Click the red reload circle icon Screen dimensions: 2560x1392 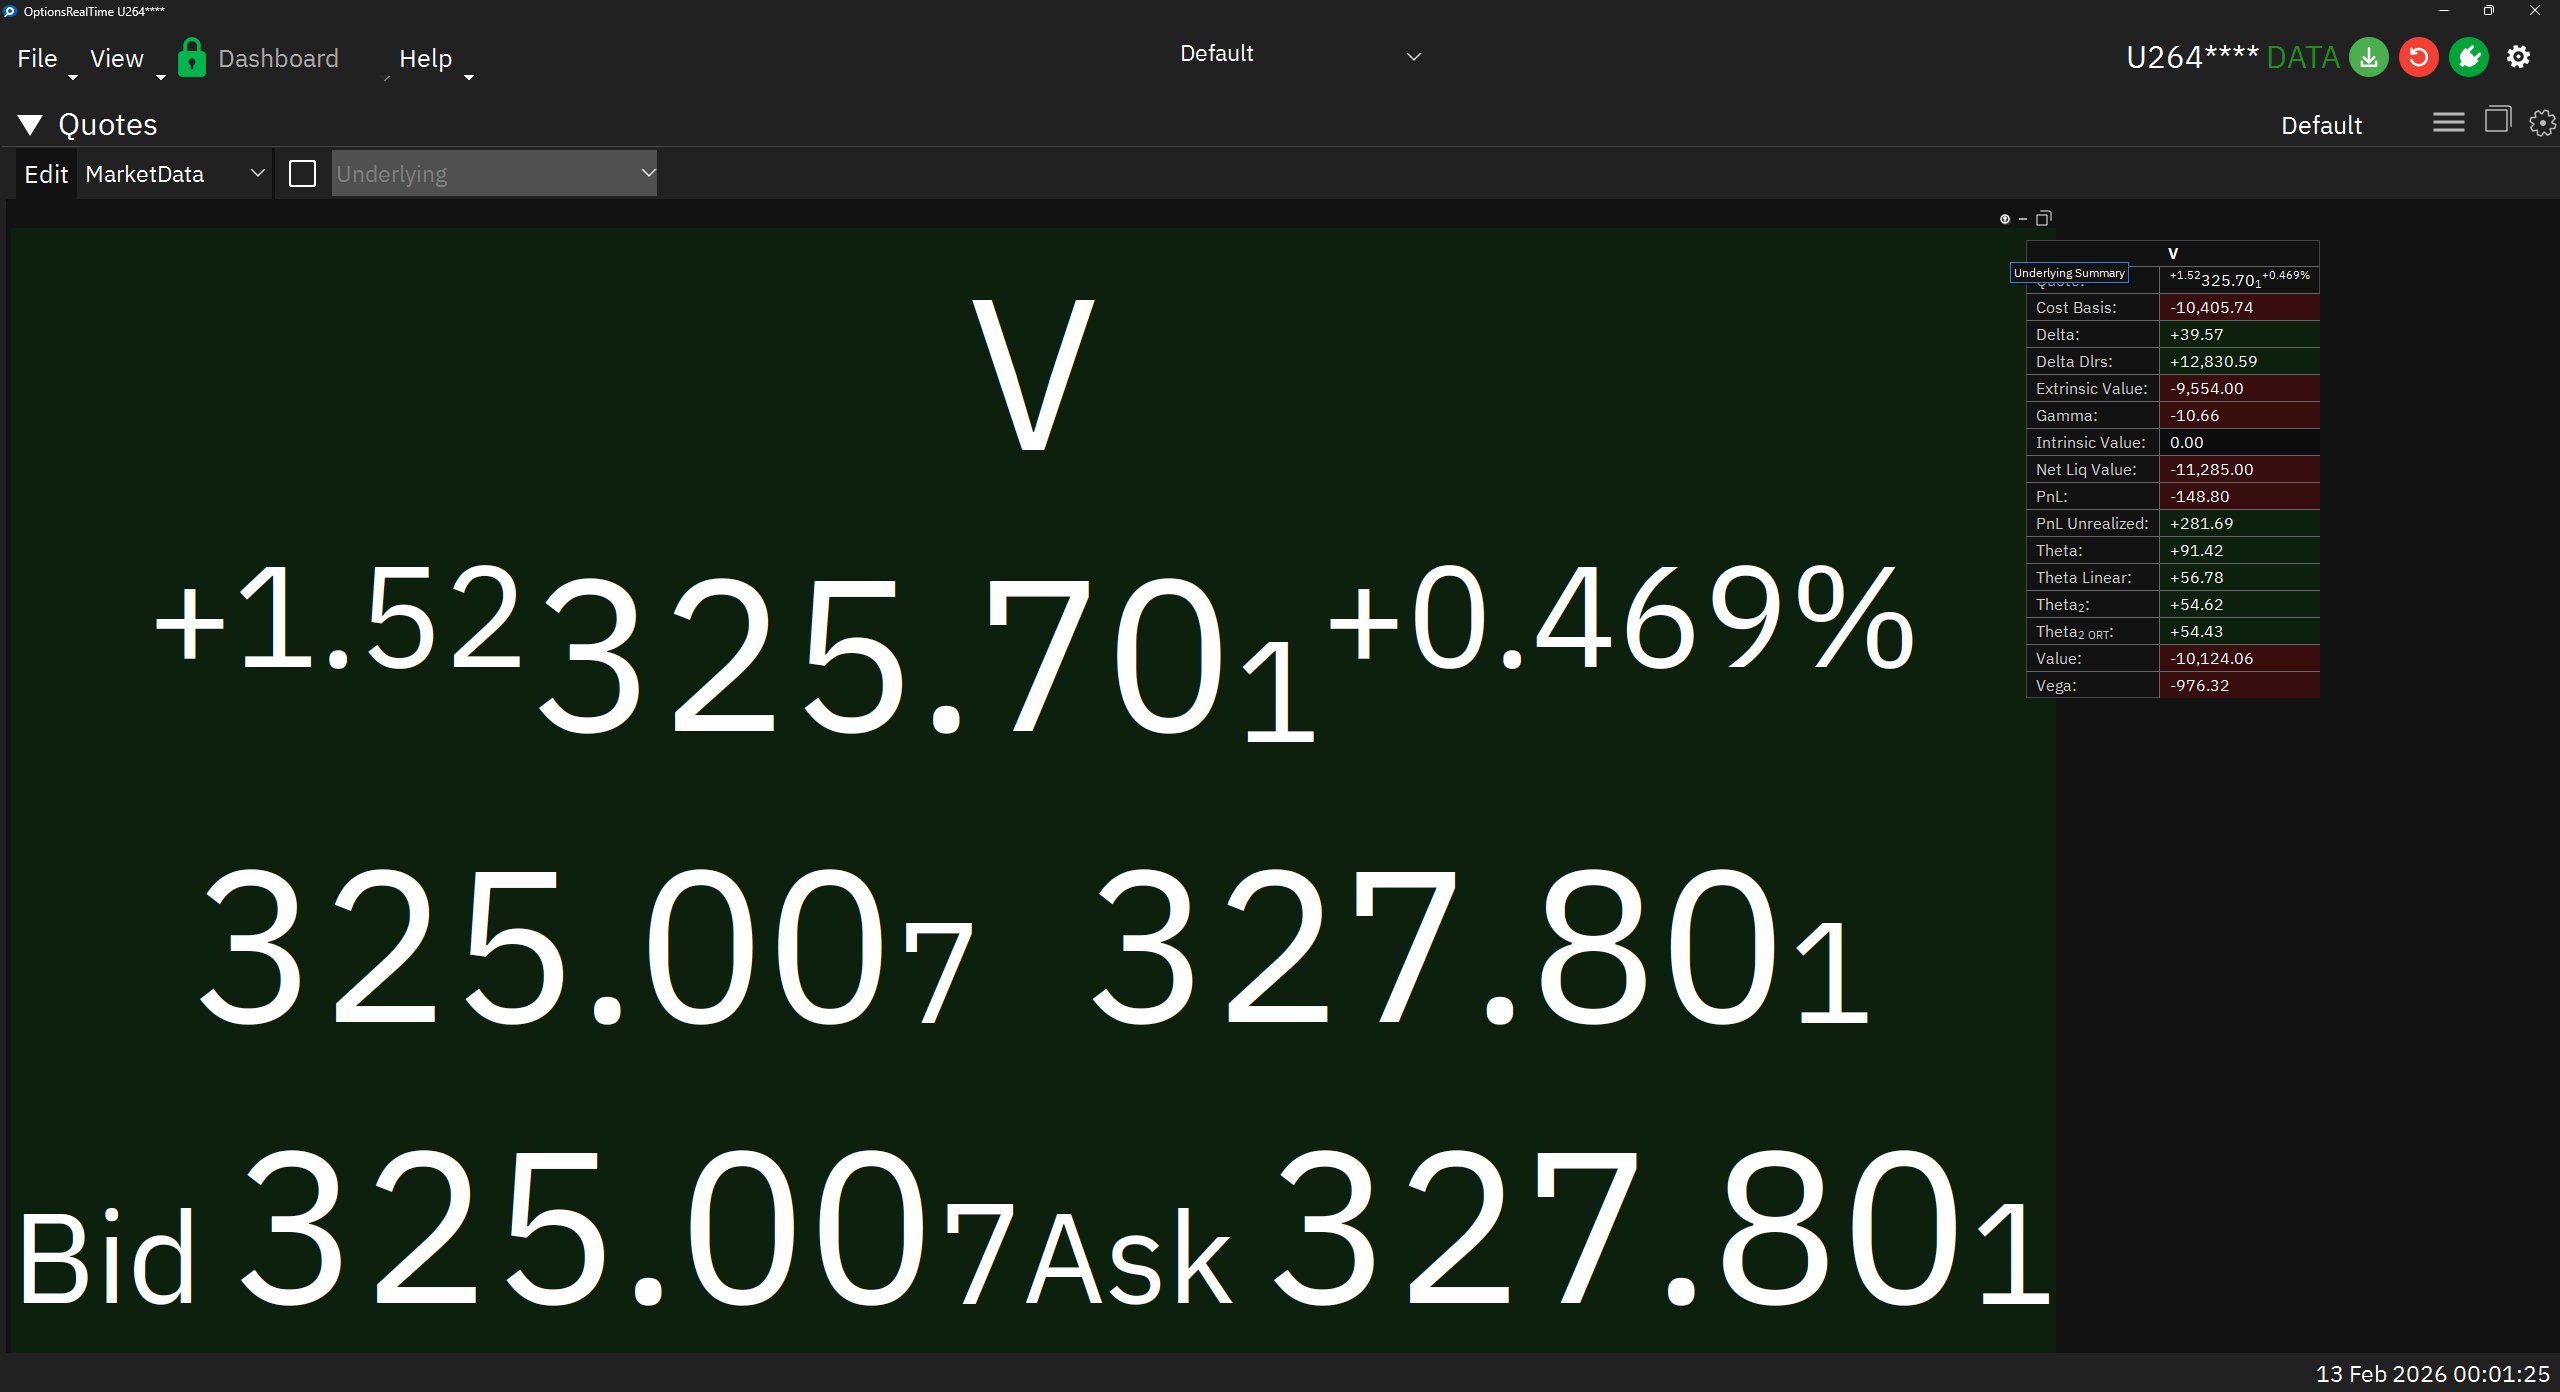[x=2419, y=58]
